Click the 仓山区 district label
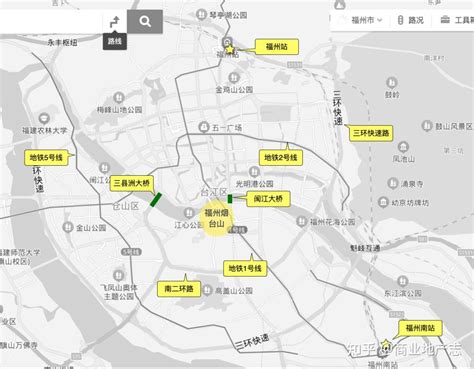Viewport: 474px width, 369px height. pyautogui.click(x=126, y=206)
